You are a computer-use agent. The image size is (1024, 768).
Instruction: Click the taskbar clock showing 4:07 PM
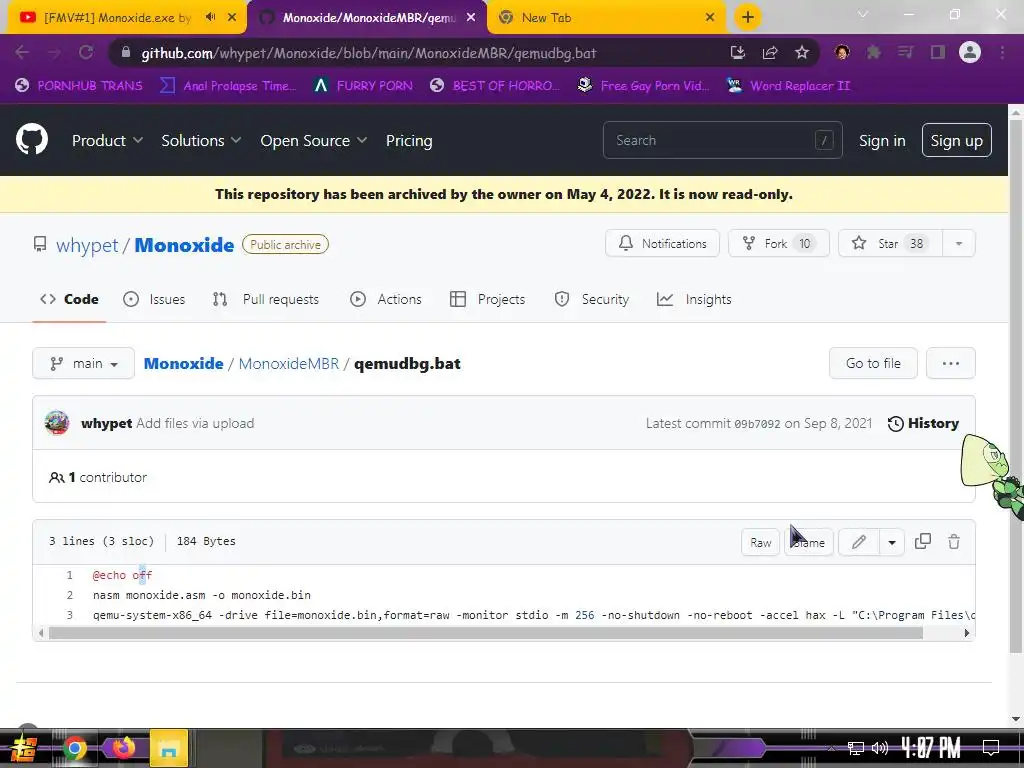(931, 748)
